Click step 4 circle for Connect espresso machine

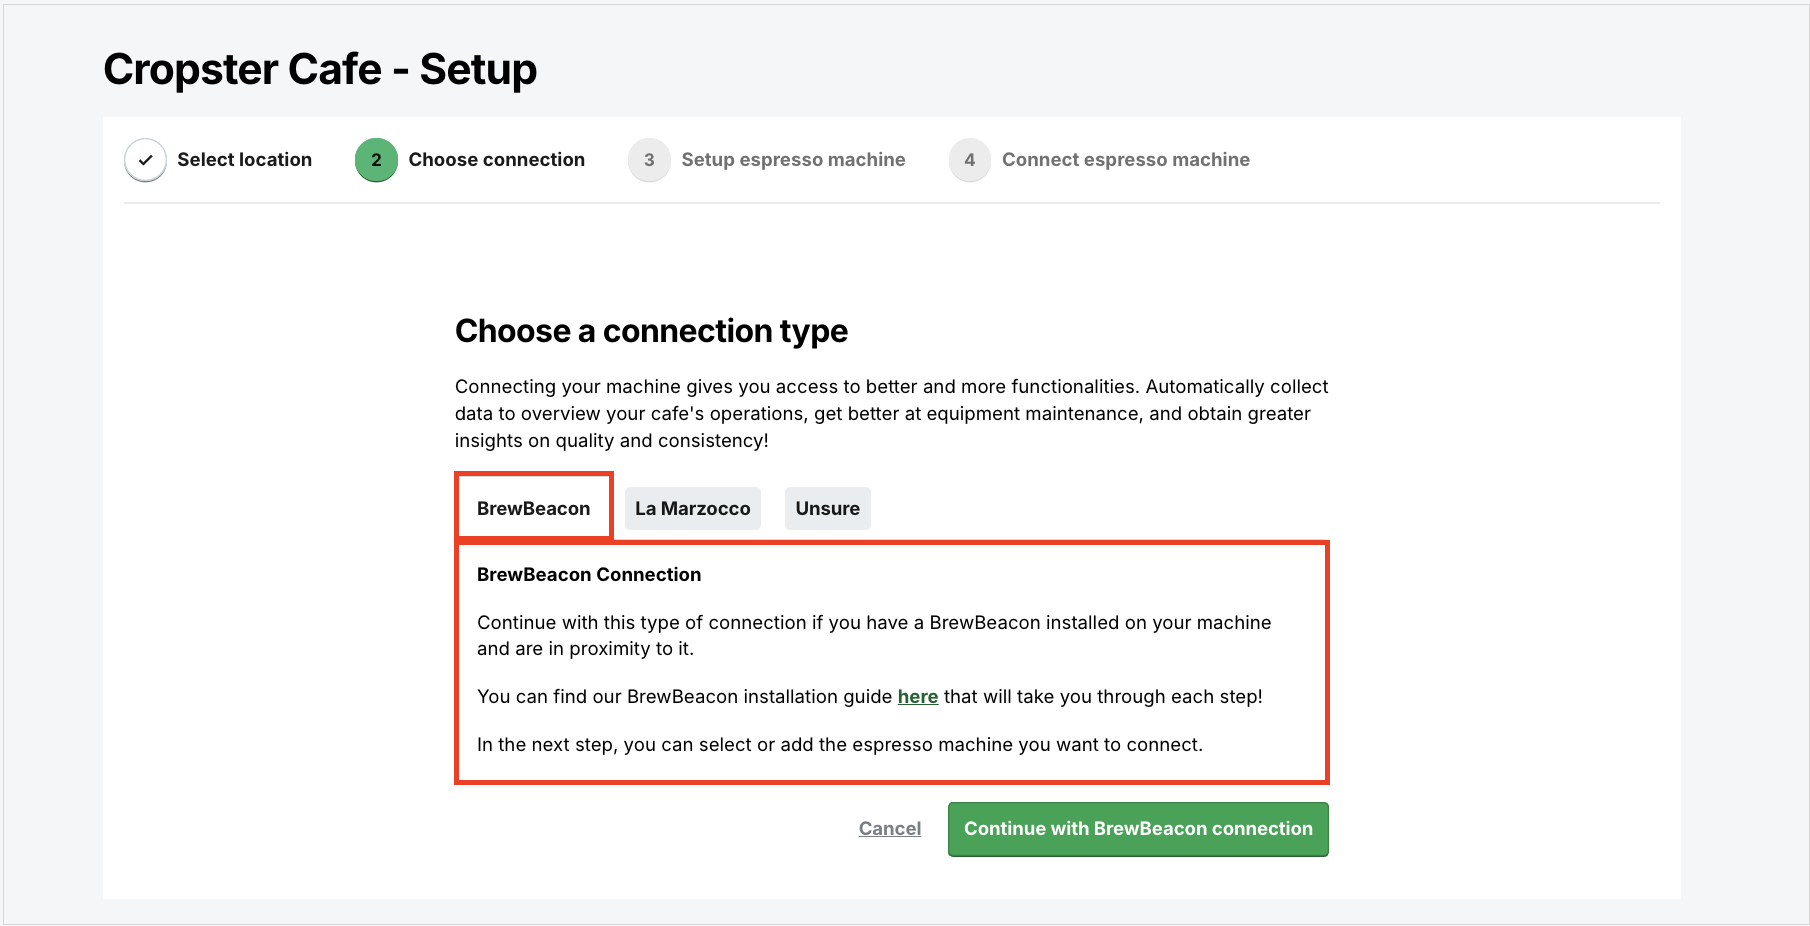pos(969,160)
